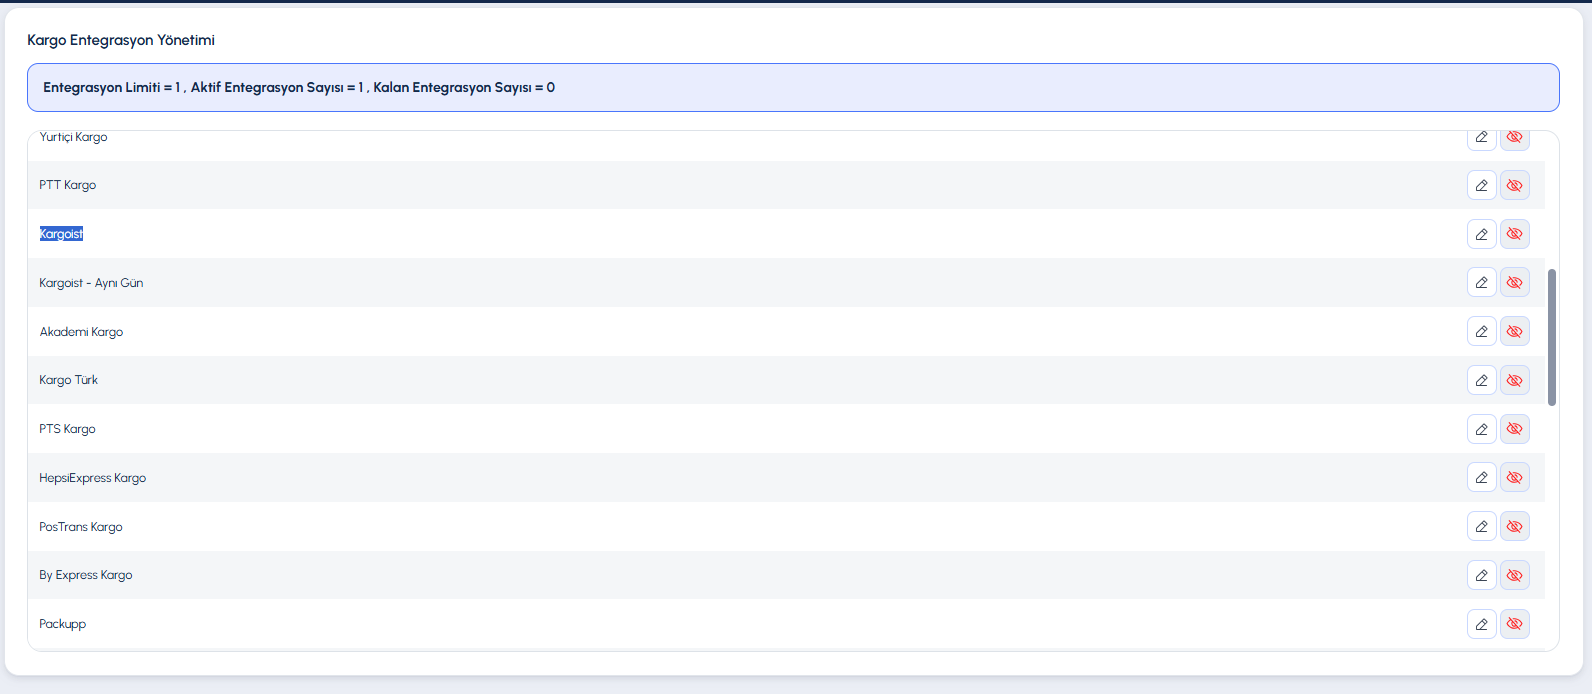Click the Kargo Entegrasyon Yönetimi heading
This screenshot has height=694, width=1592.
point(121,40)
